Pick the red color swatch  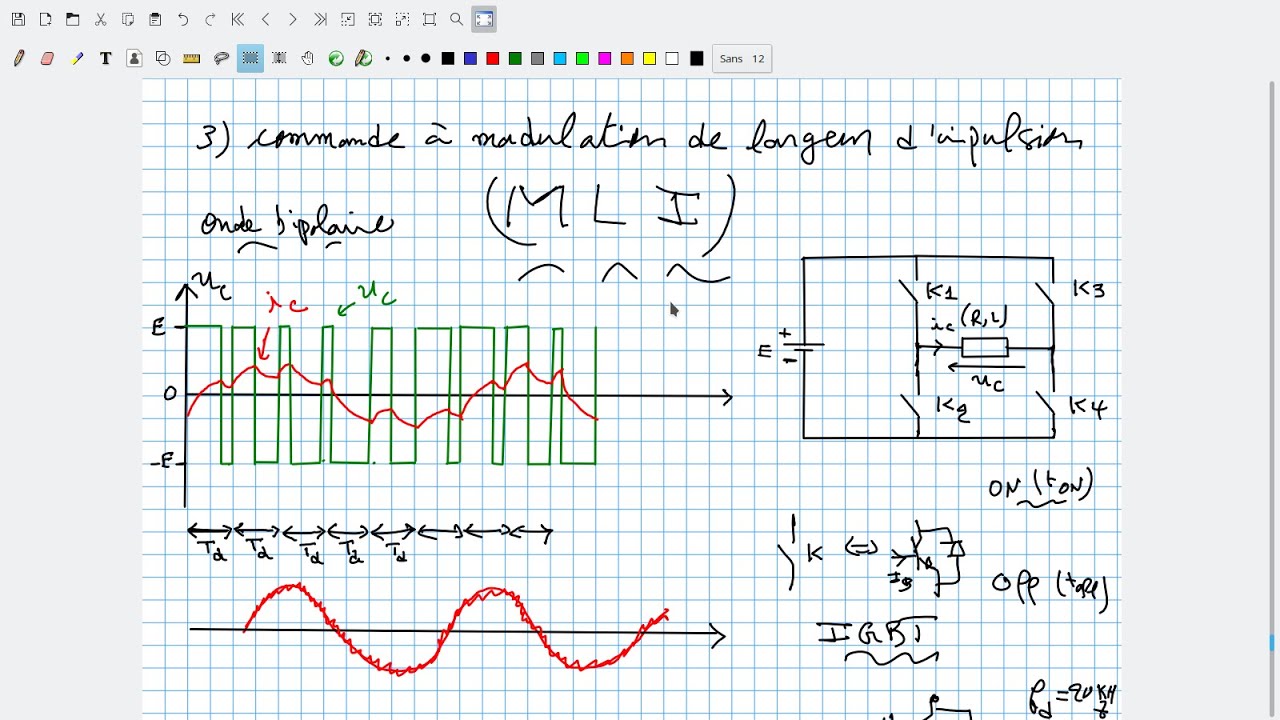[492, 59]
